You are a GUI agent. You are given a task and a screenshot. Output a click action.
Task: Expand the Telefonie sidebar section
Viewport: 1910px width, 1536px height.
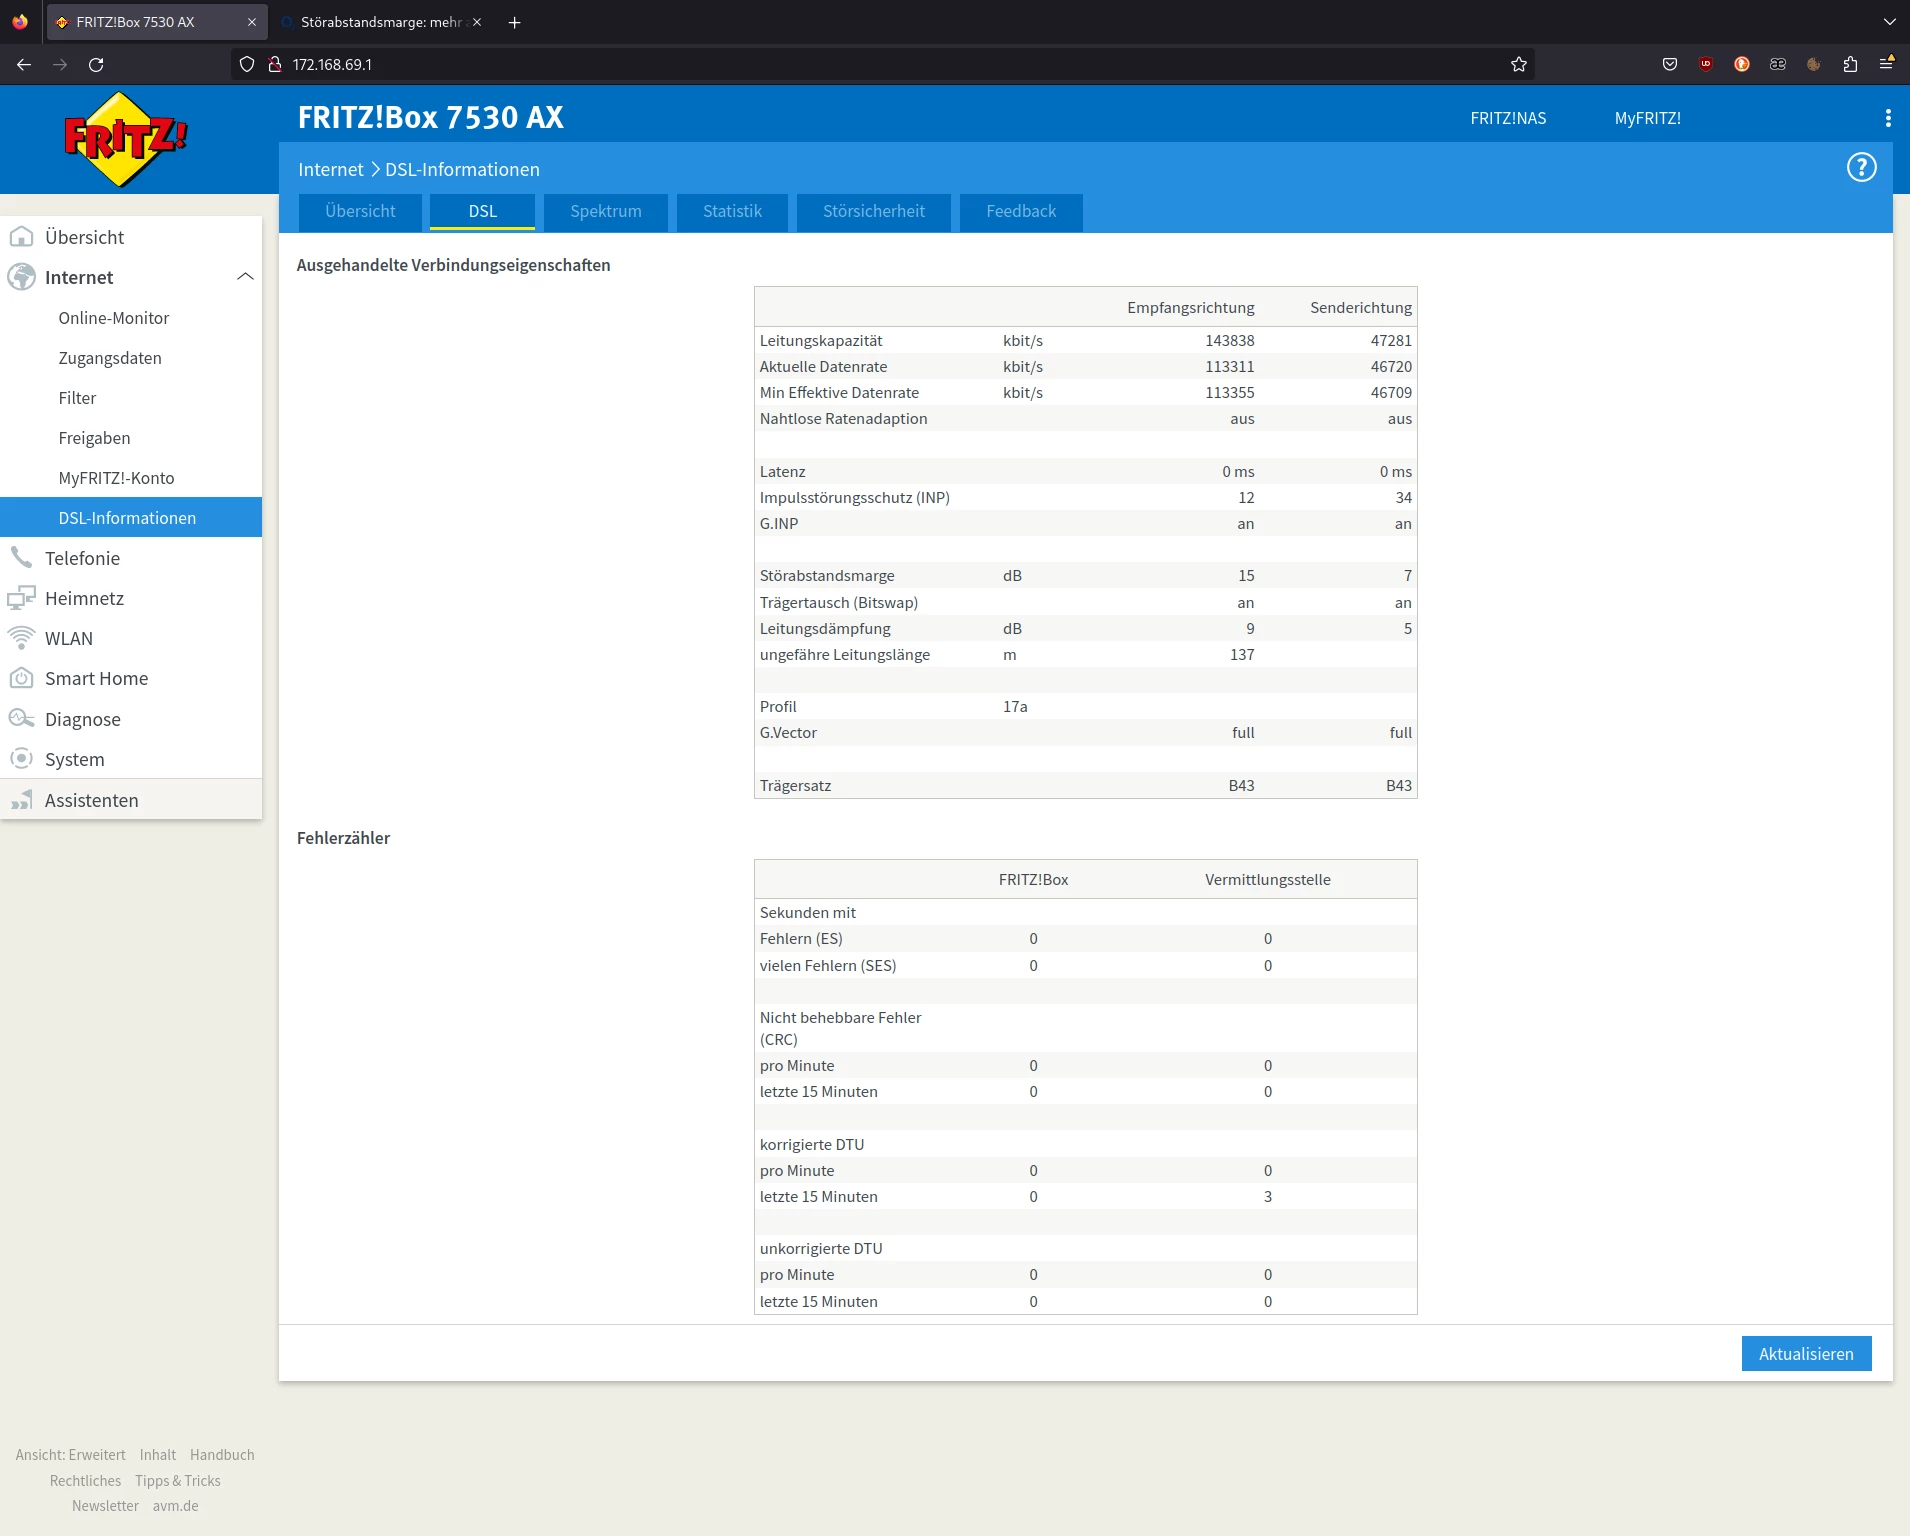point(82,558)
